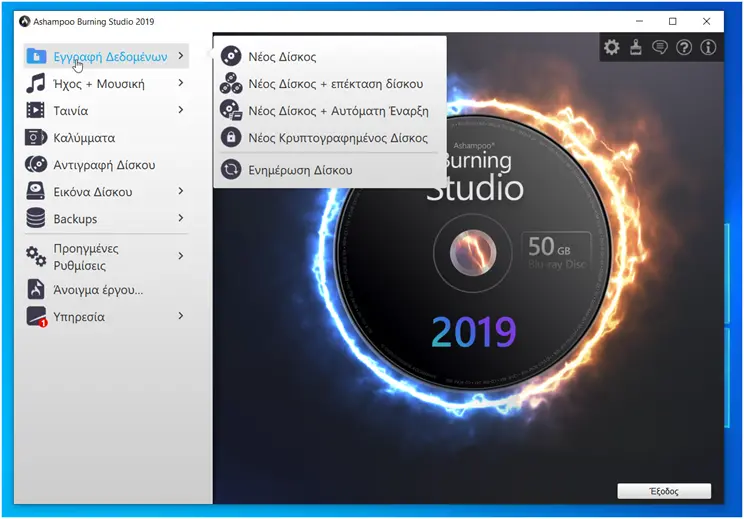Click the service icon with red badge
The height and width of the screenshot is (519, 745).
37,317
